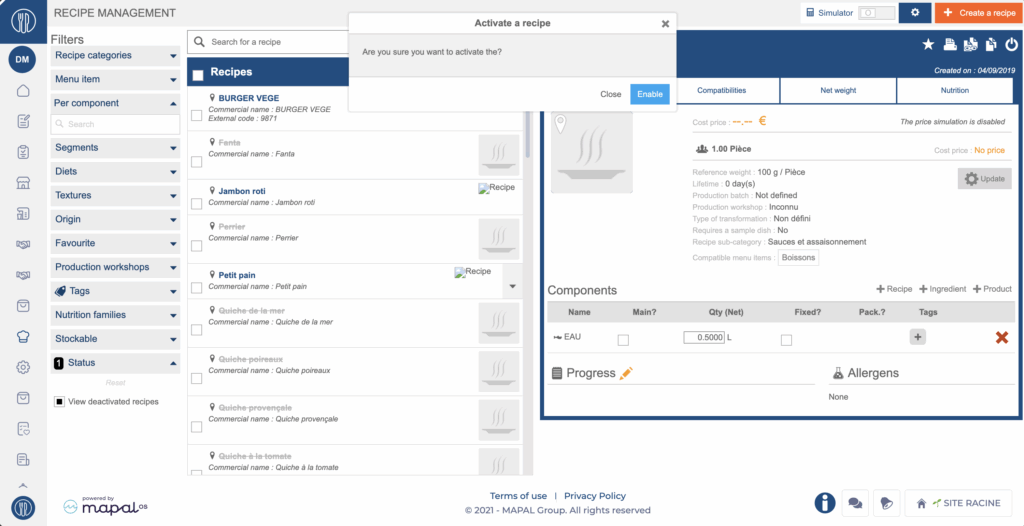
Task: Collapse the Per component filter
Action: 116,103
